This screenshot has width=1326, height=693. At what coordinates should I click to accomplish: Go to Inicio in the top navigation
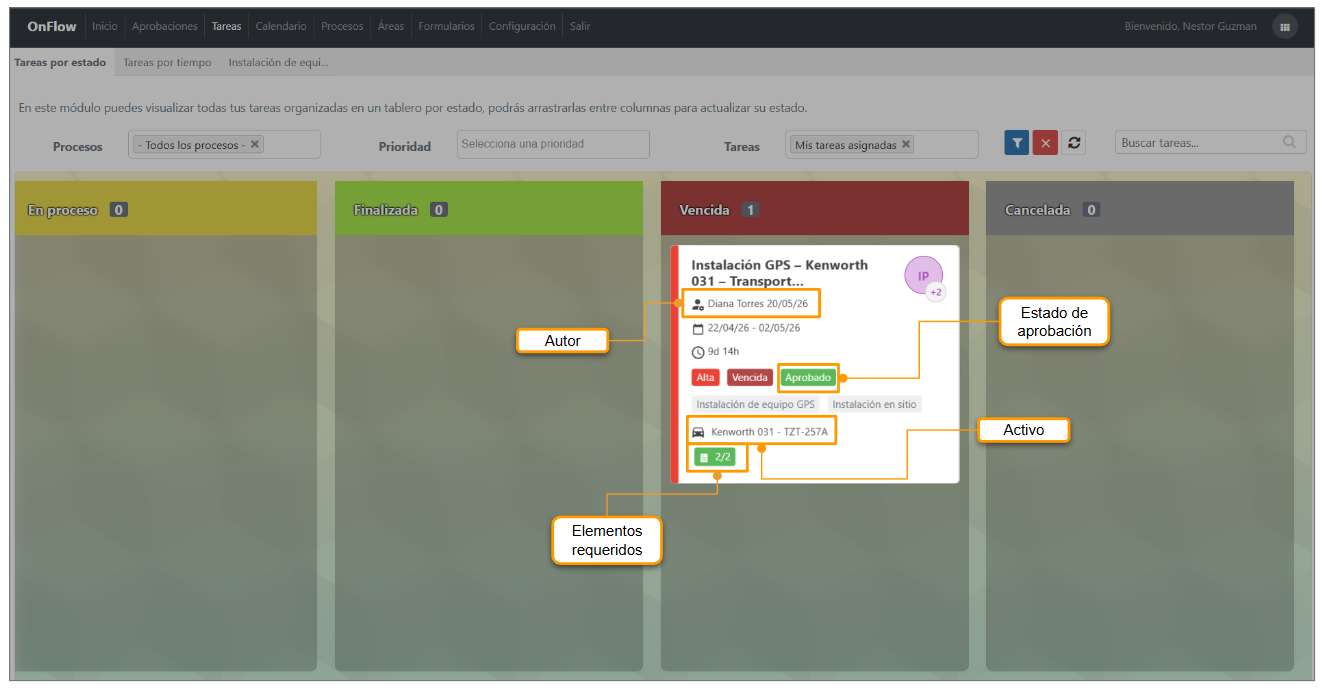105,27
